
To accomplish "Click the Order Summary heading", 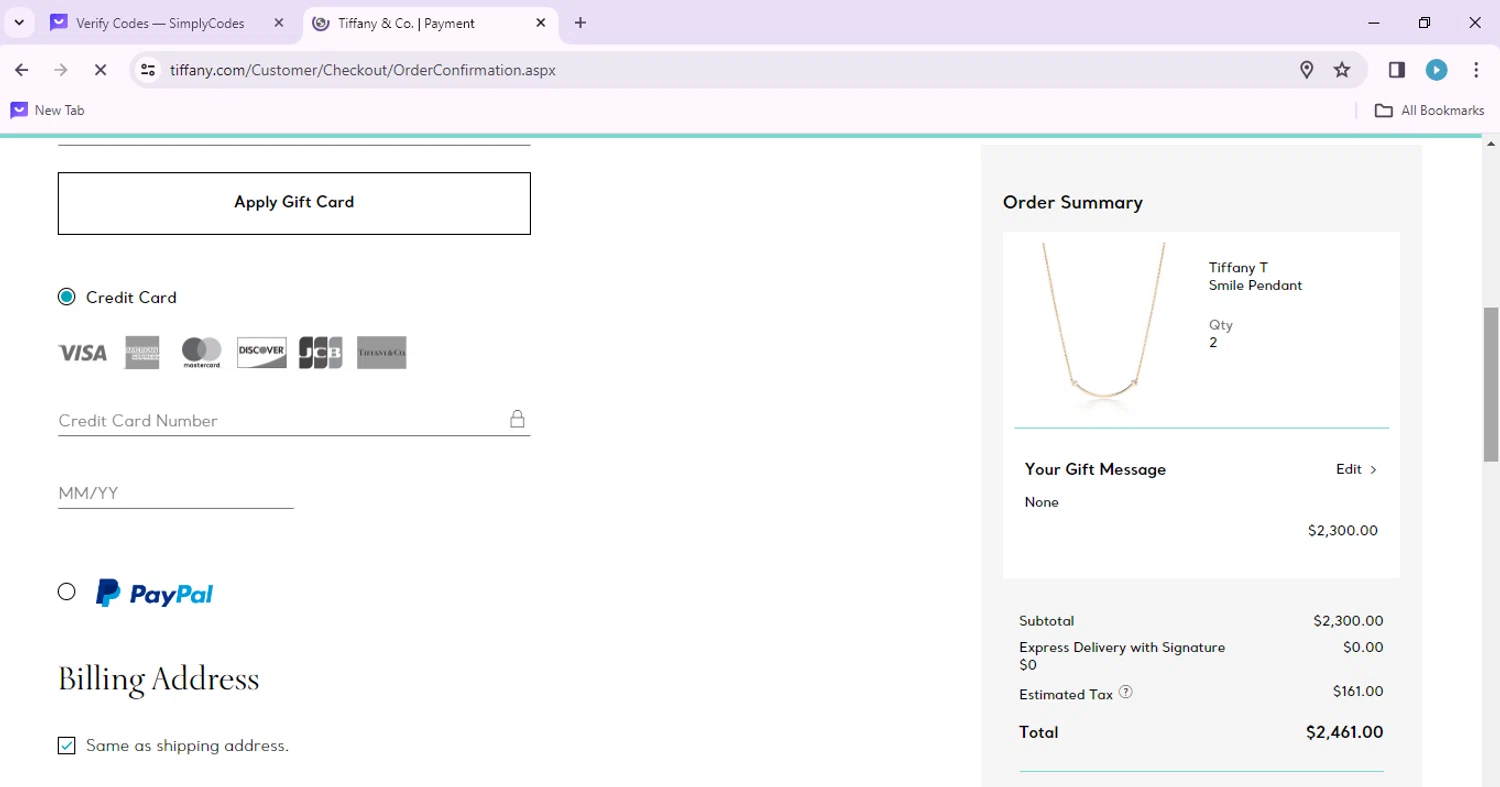I will pyautogui.click(x=1072, y=202).
